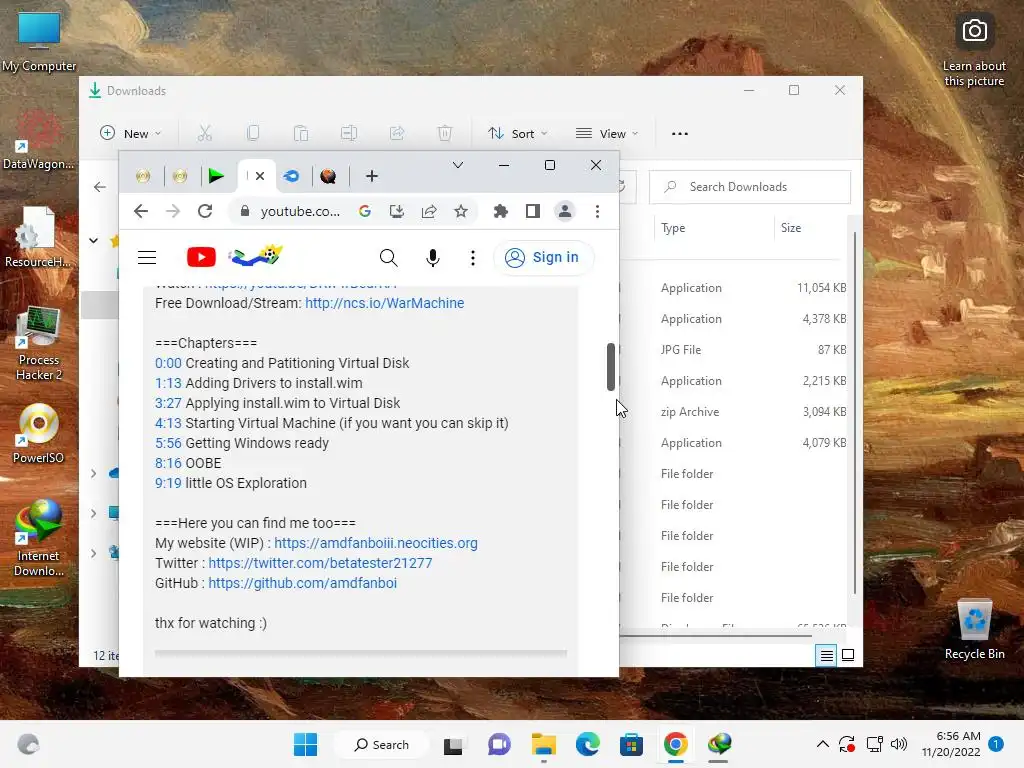Screen dimensions: 1024x768
Task: Share this page from address bar
Action: coord(429,211)
